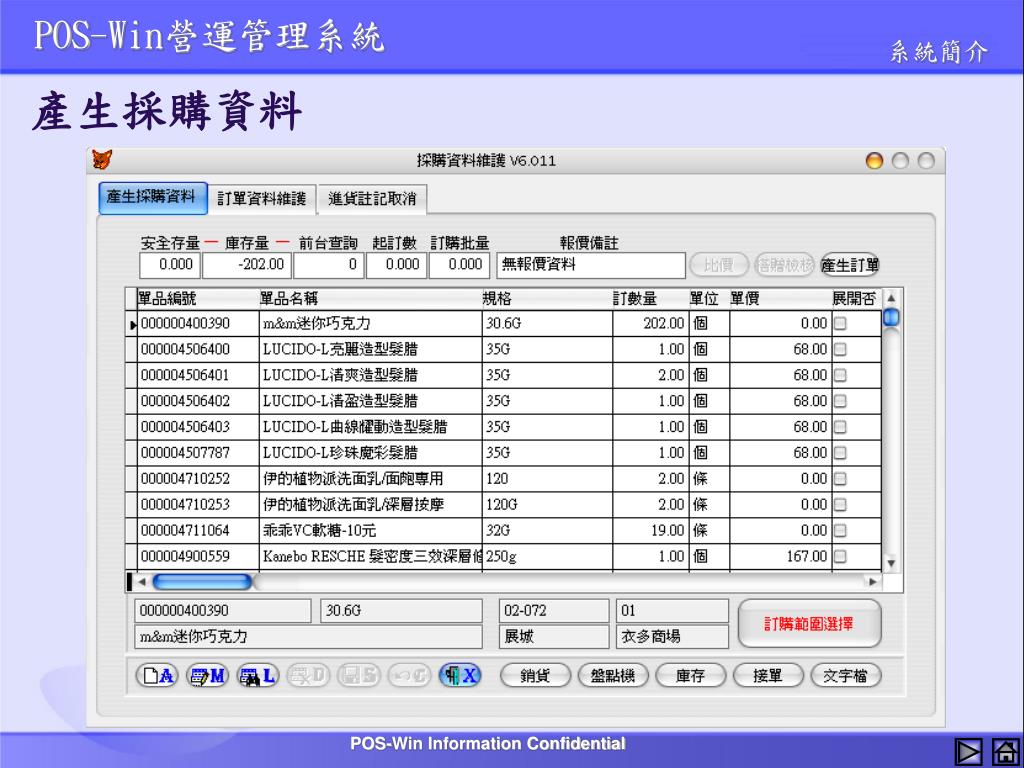Click the 前台查詢 input field
The width and height of the screenshot is (1024, 768).
[328, 265]
